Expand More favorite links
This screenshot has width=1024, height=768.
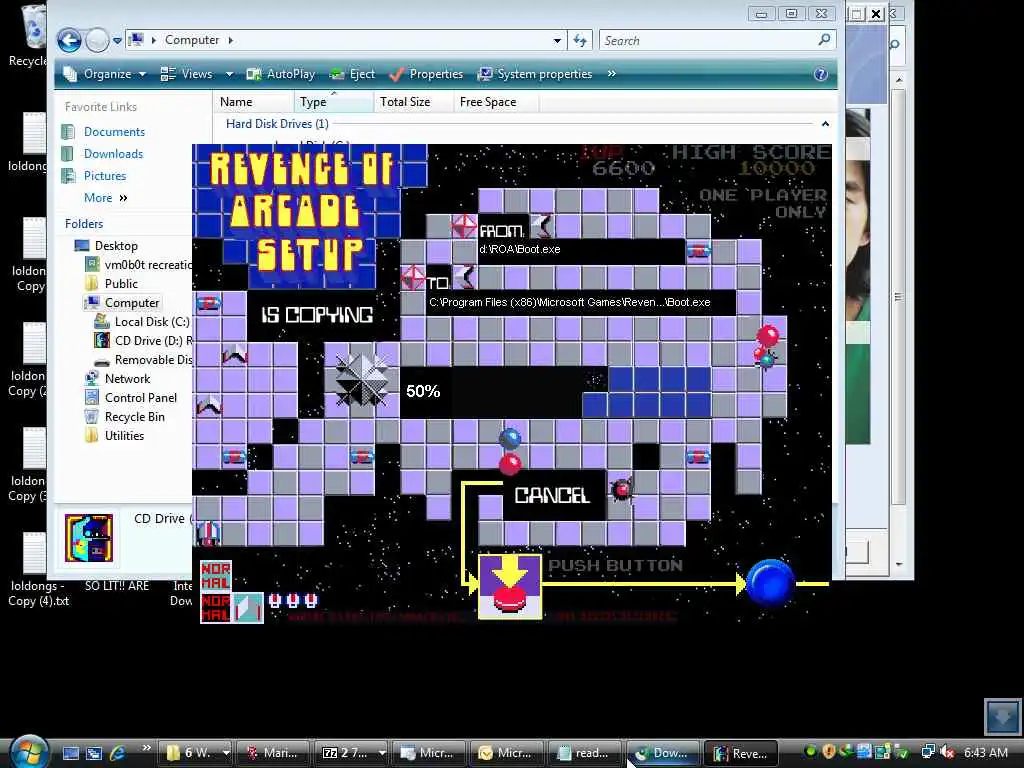(x=105, y=198)
